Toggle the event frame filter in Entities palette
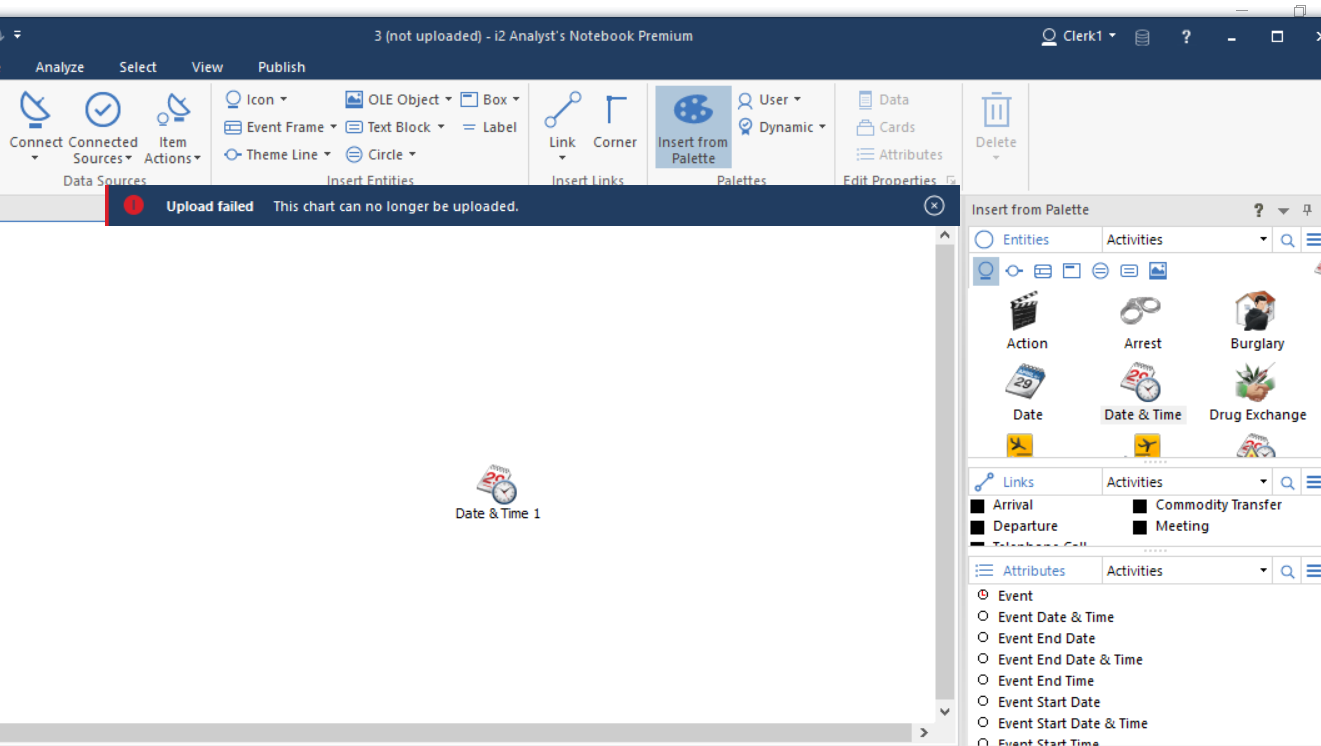The width and height of the screenshot is (1321, 746). coord(1042,270)
